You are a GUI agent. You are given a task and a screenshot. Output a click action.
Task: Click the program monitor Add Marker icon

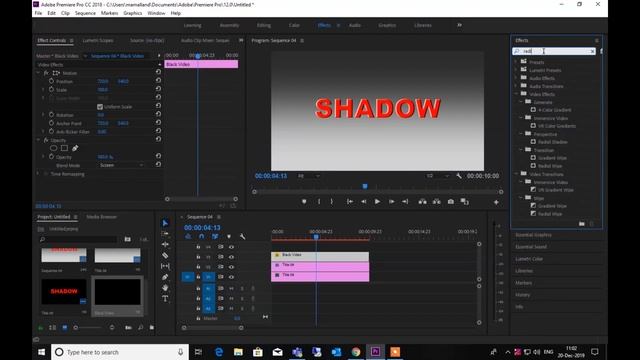[x=304, y=202]
